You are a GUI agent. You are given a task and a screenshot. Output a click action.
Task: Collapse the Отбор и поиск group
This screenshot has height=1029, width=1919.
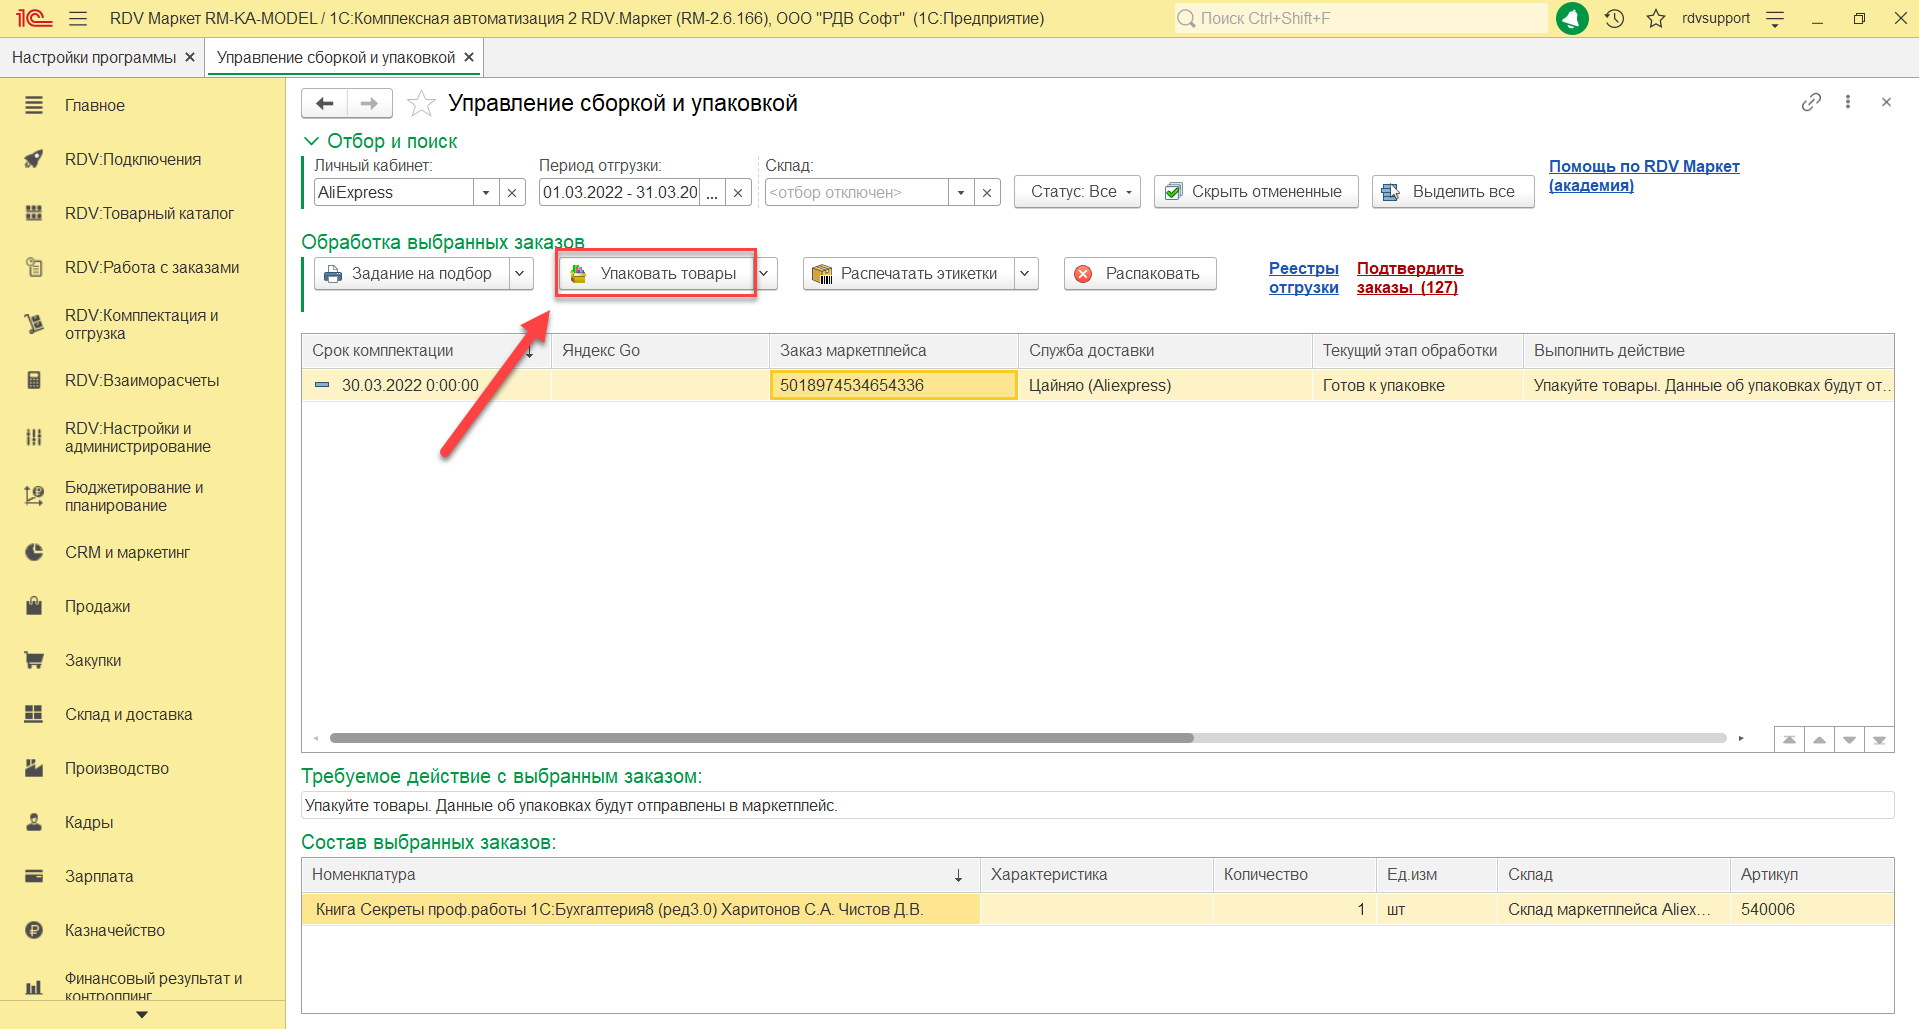[311, 141]
